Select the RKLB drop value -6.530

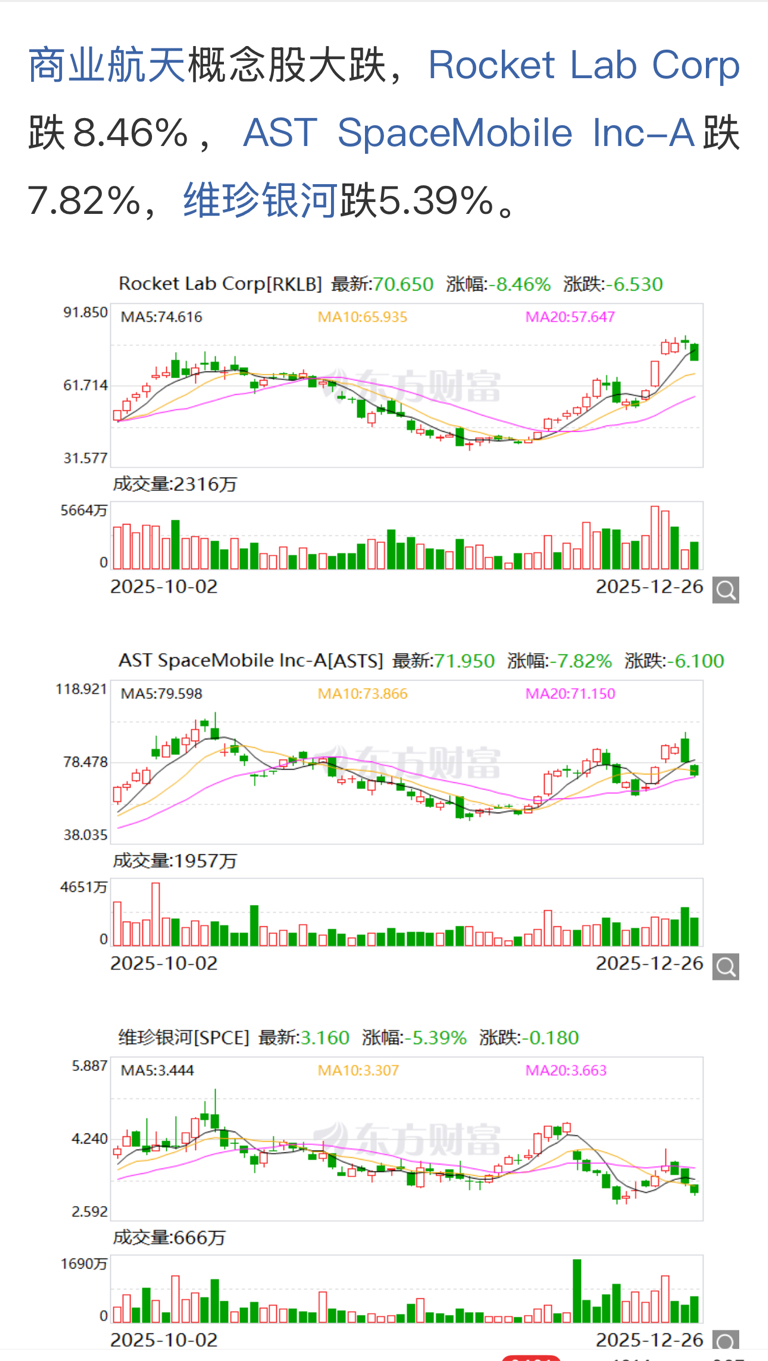click(x=633, y=284)
